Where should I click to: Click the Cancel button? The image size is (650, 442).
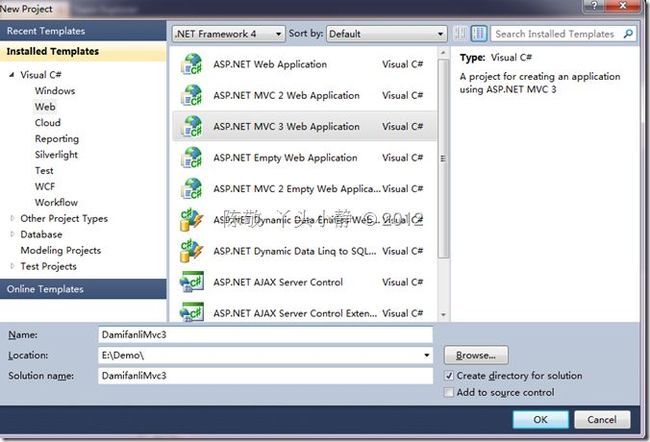pyautogui.click(x=602, y=420)
